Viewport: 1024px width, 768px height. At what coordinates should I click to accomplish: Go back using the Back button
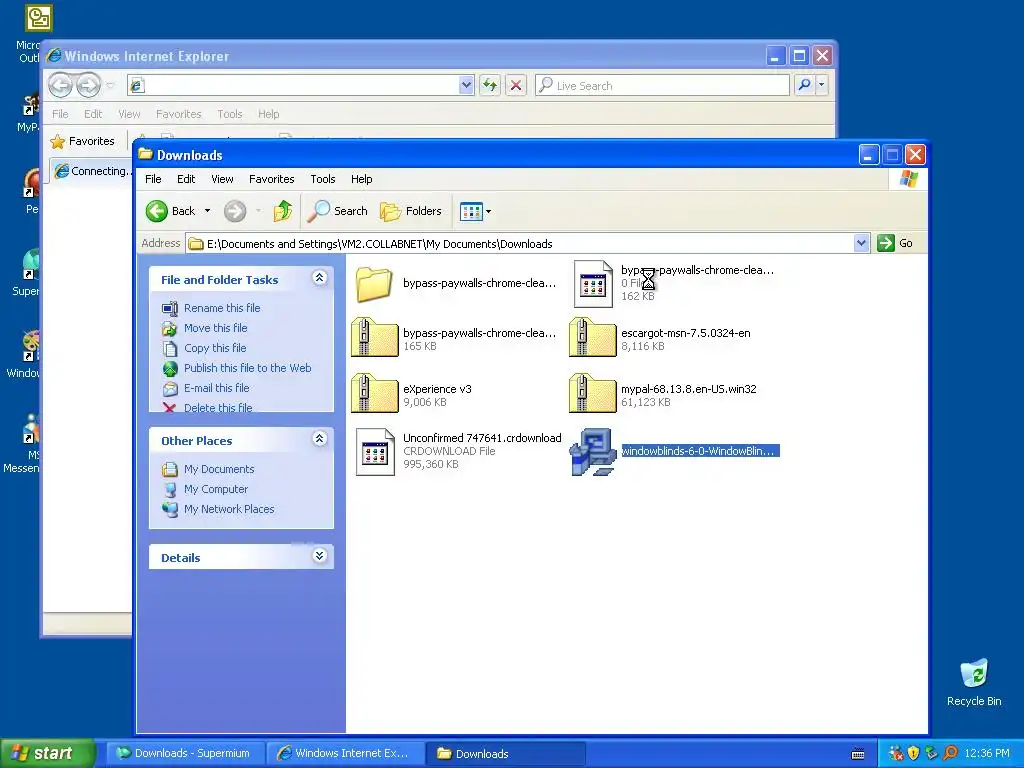tap(170, 211)
